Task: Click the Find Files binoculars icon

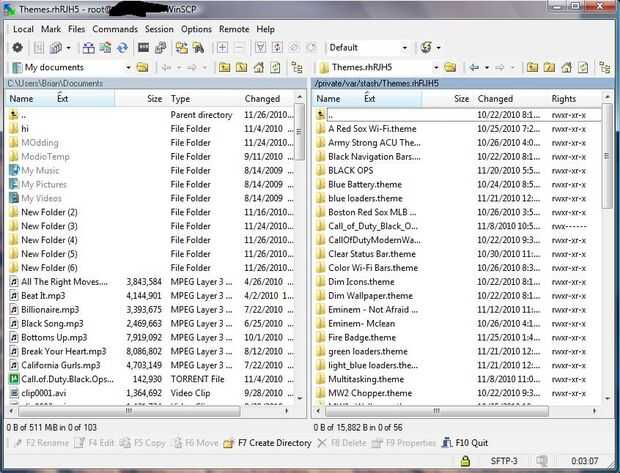Action: (198, 48)
